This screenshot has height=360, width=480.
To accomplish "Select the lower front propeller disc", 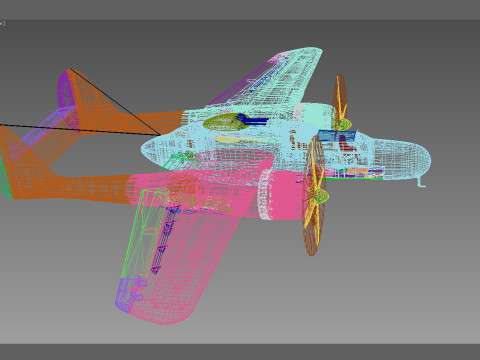I will (313, 196).
